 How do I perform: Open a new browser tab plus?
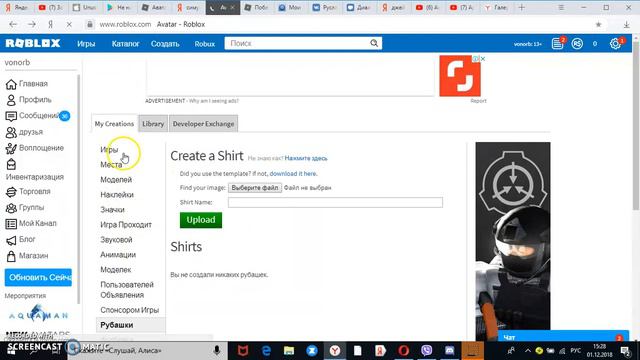click(x=521, y=7)
